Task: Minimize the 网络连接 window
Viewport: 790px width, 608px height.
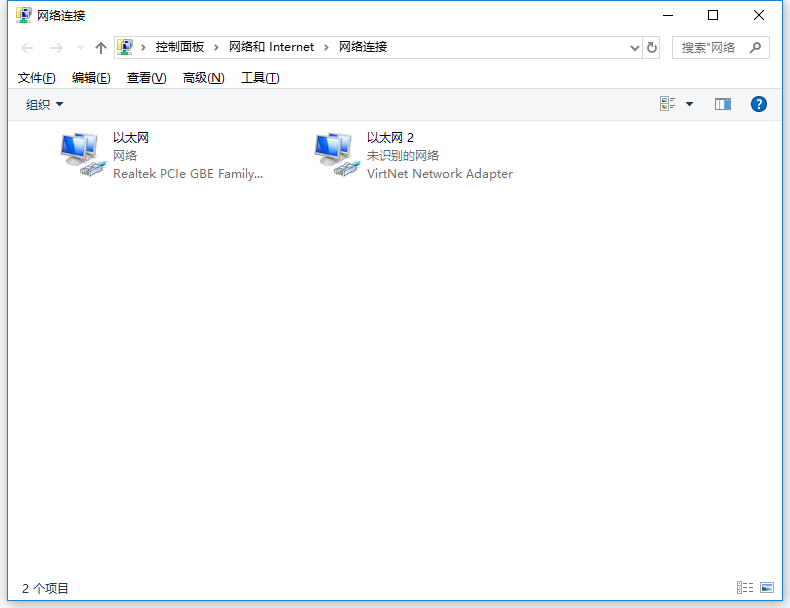Action: click(668, 15)
